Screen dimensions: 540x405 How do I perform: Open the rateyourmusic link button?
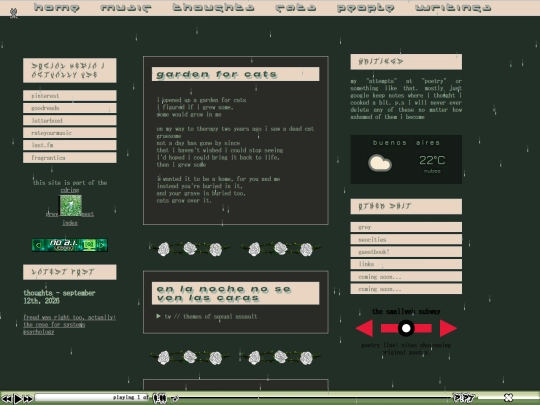coord(70,133)
